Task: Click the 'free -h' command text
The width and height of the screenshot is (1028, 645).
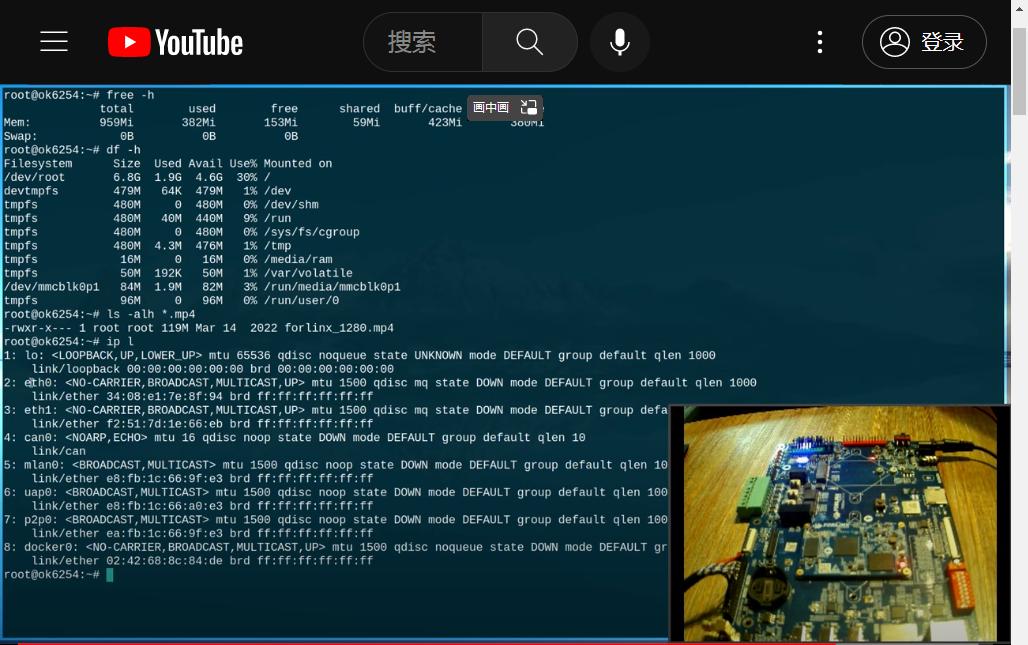Action: (x=130, y=95)
